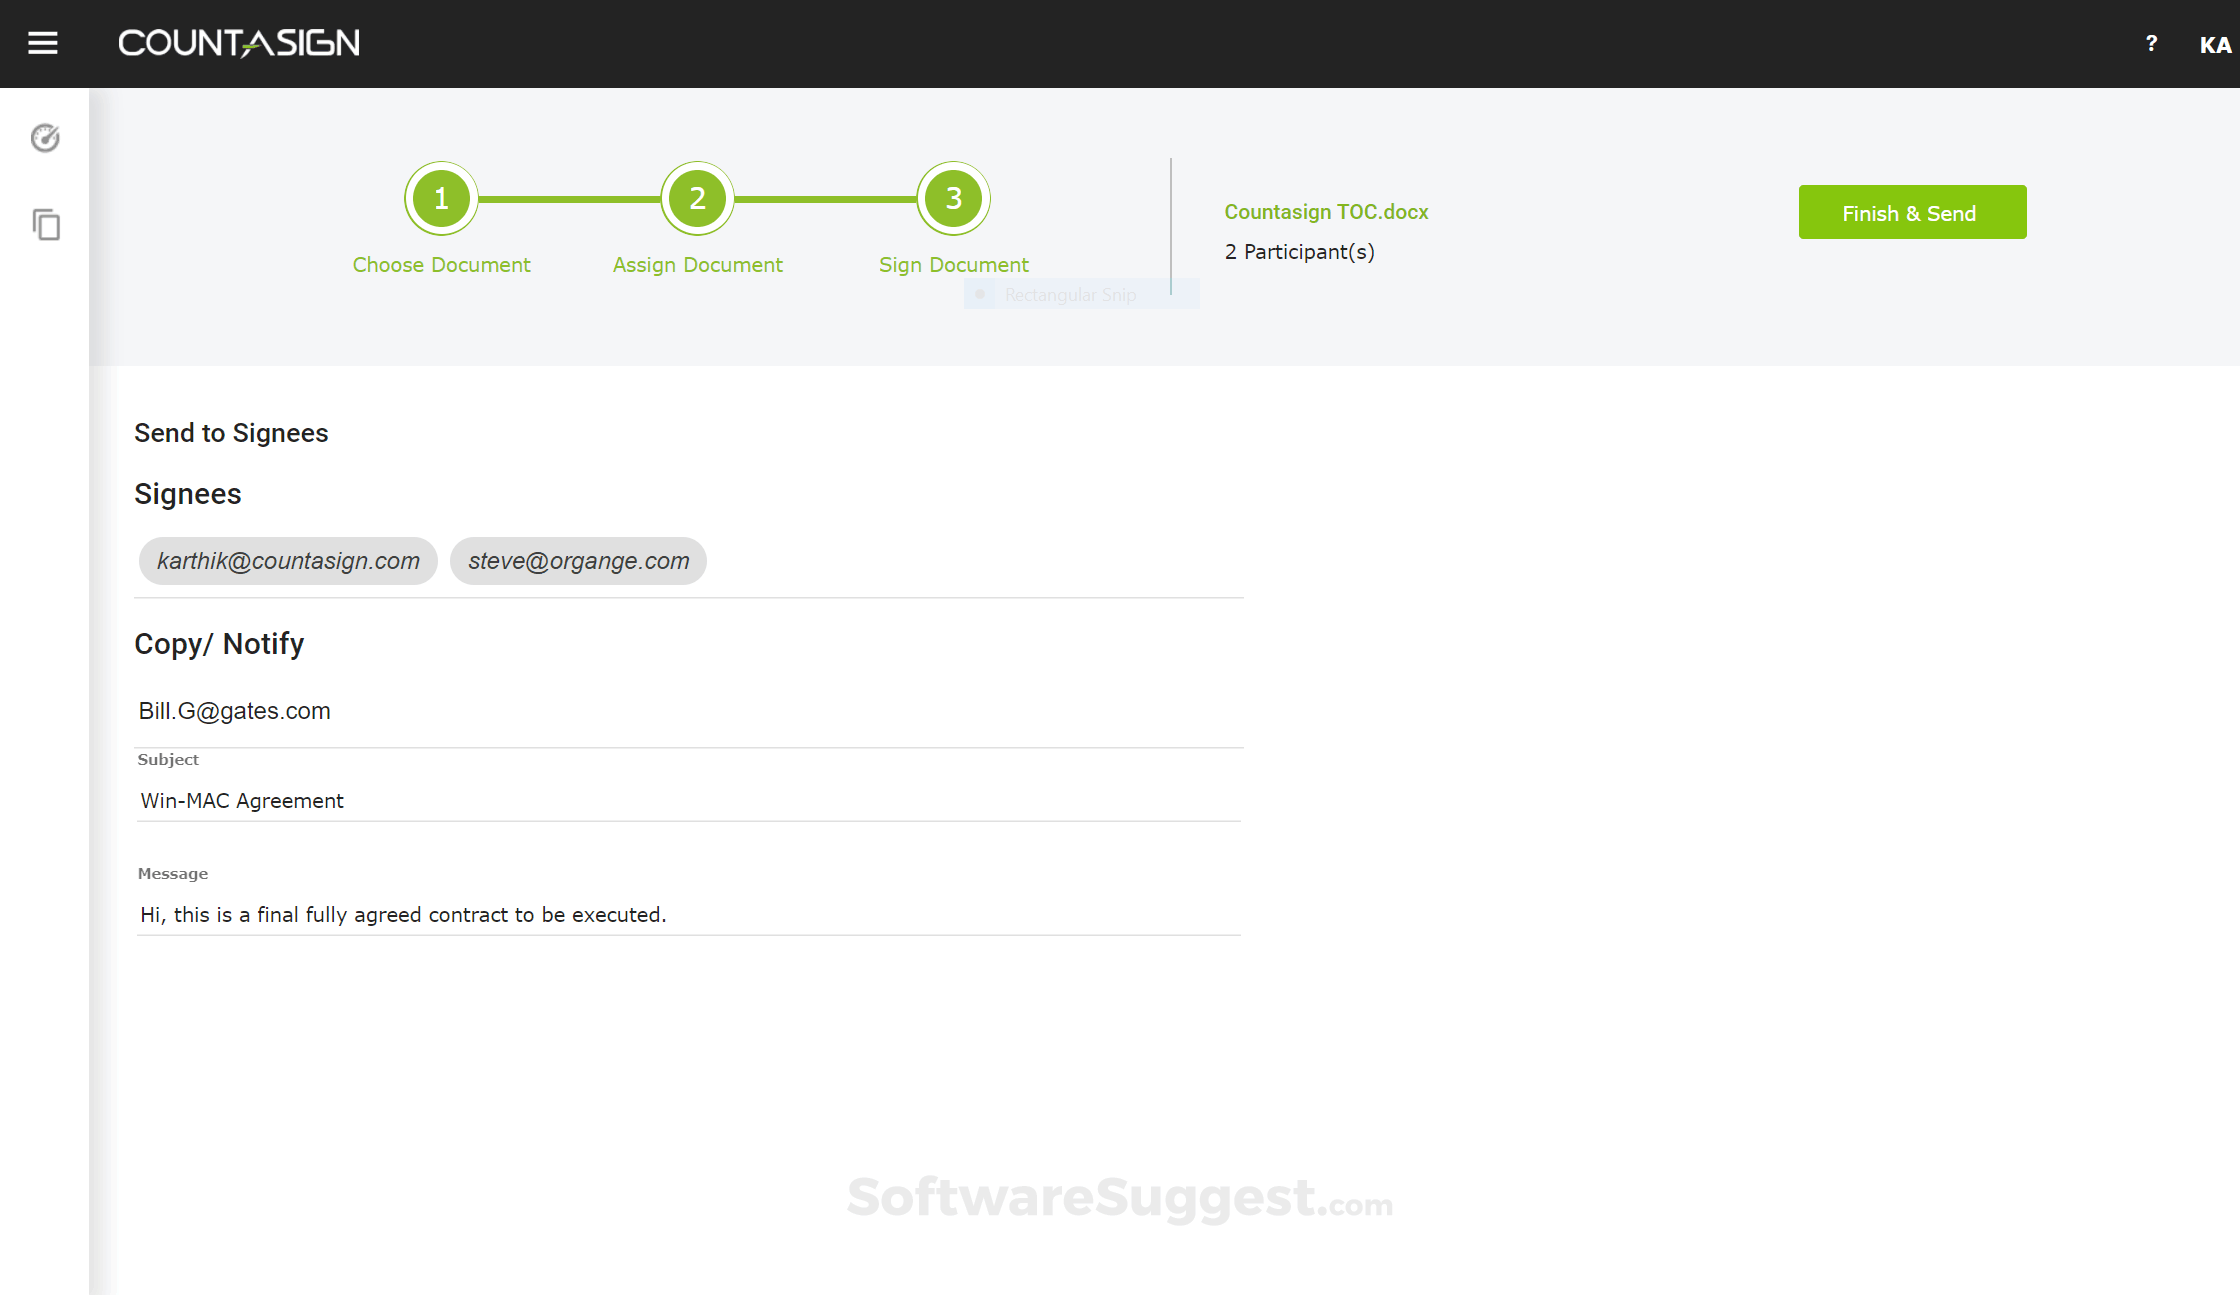The width and height of the screenshot is (2240, 1295).
Task: Open the documents copy sidebar icon
Action: point(46,224)
